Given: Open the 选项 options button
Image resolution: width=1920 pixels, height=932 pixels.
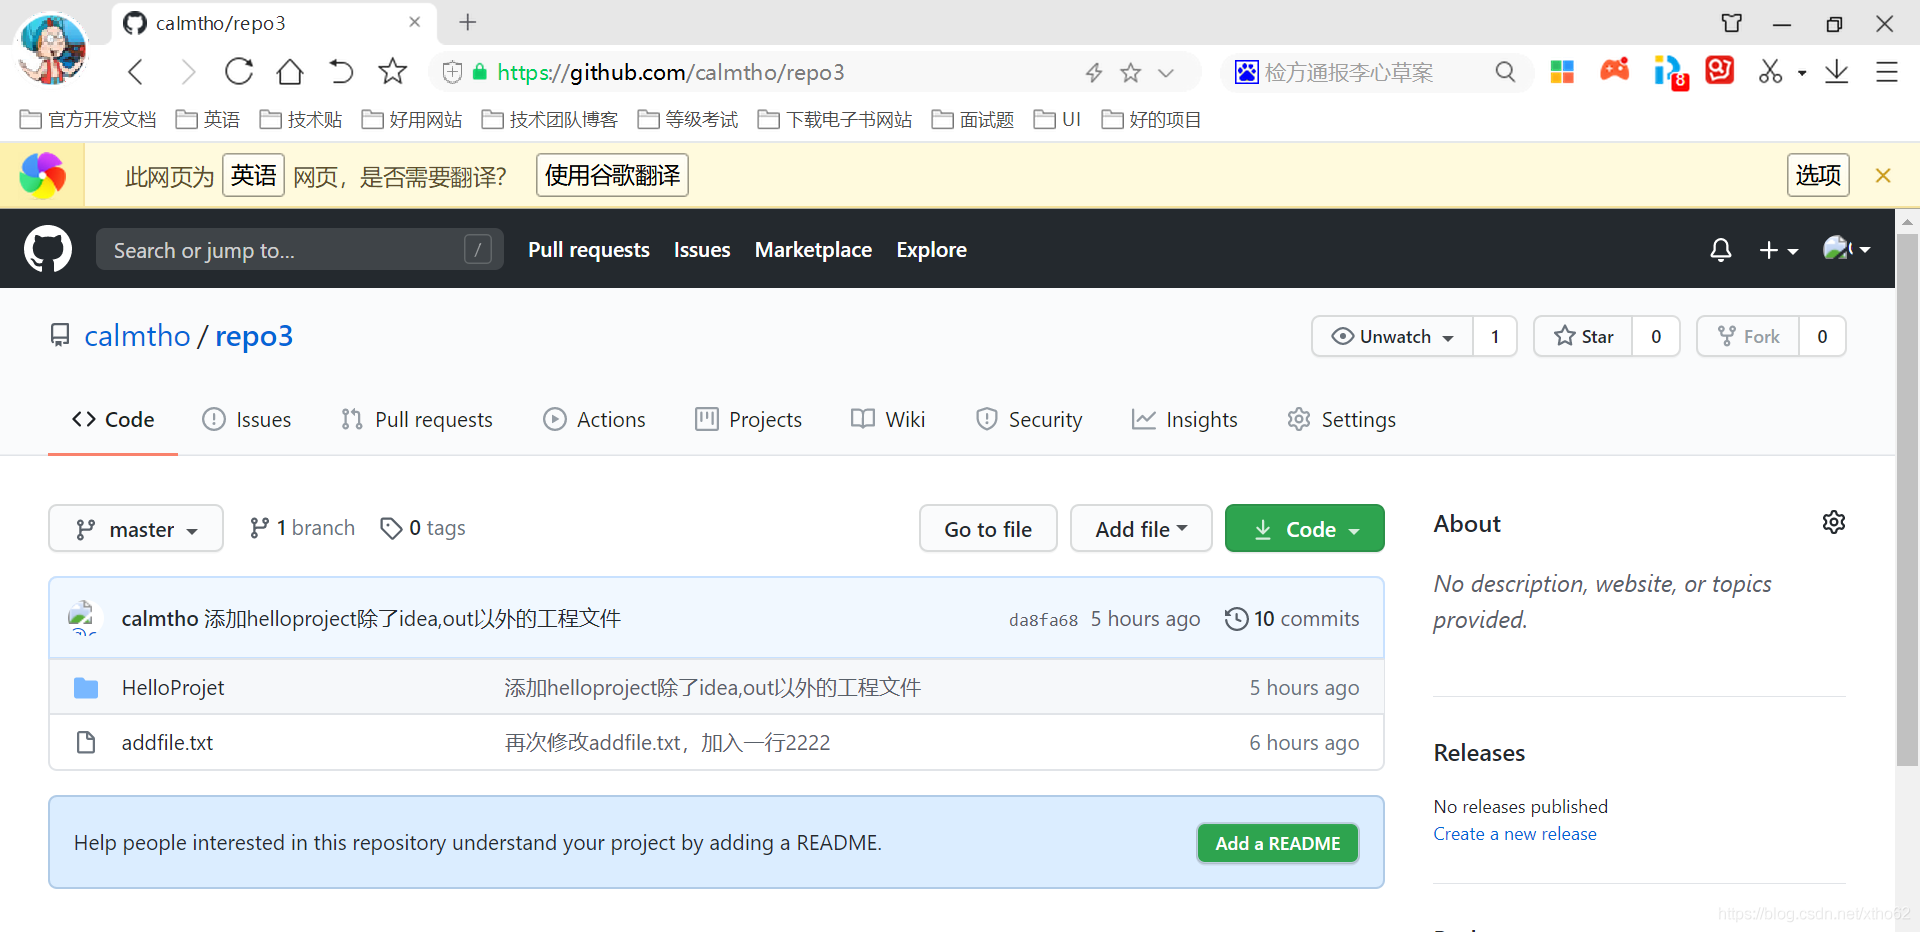Looking at the screenshot, I should 1818,176.
